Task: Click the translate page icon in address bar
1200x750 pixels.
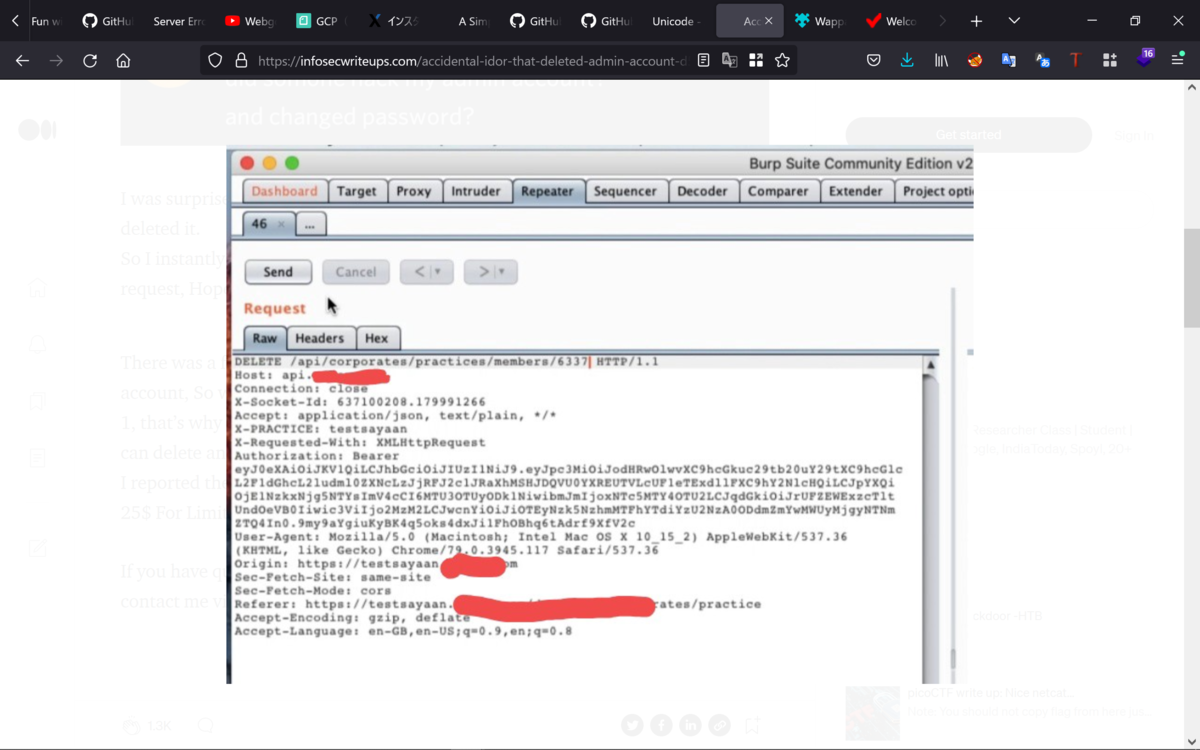Action: pyautogui.click(x=730, y=61)
